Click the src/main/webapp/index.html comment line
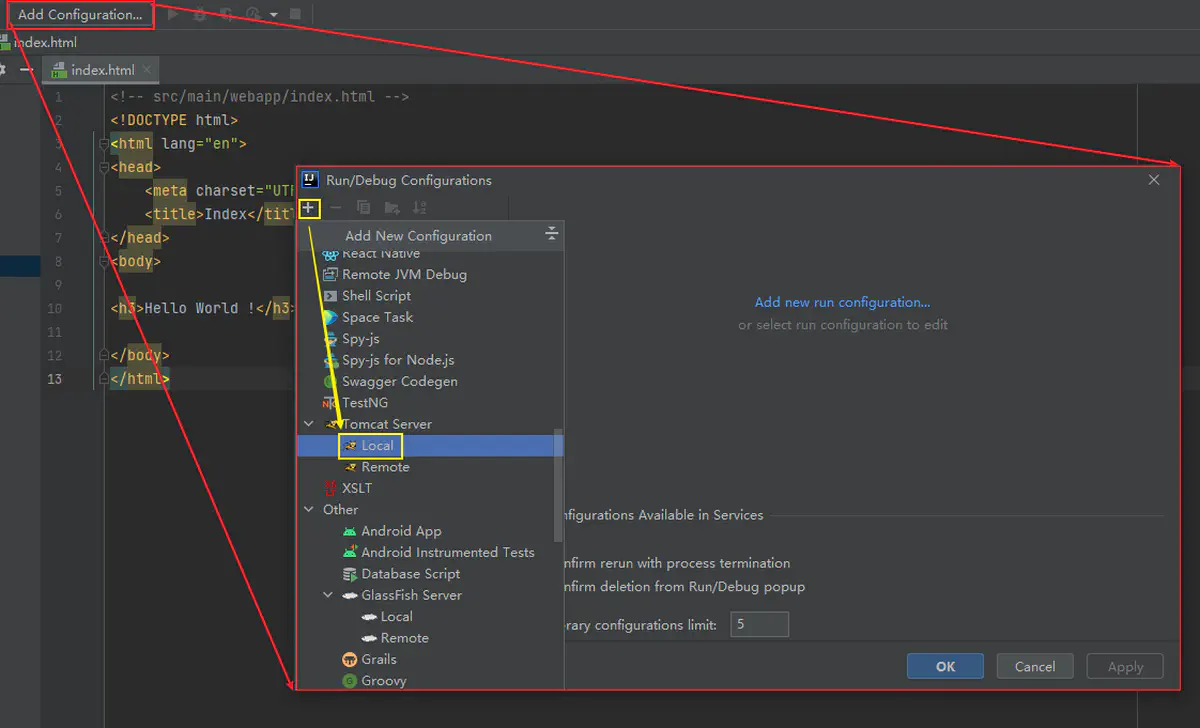The height and width of the screenshot is (728, 1200). pos(260,97)
